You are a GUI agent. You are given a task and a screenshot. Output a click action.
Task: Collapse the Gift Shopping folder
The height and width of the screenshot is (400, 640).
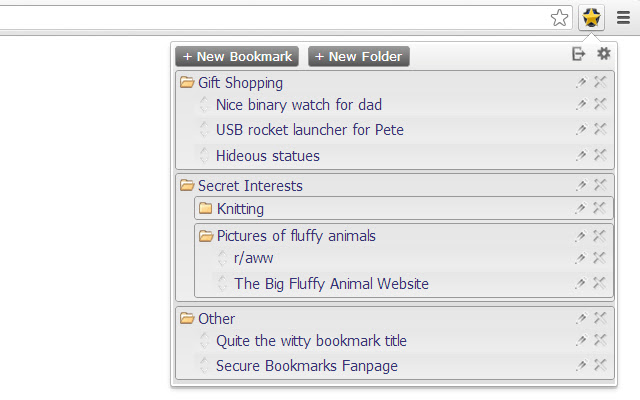187,83
